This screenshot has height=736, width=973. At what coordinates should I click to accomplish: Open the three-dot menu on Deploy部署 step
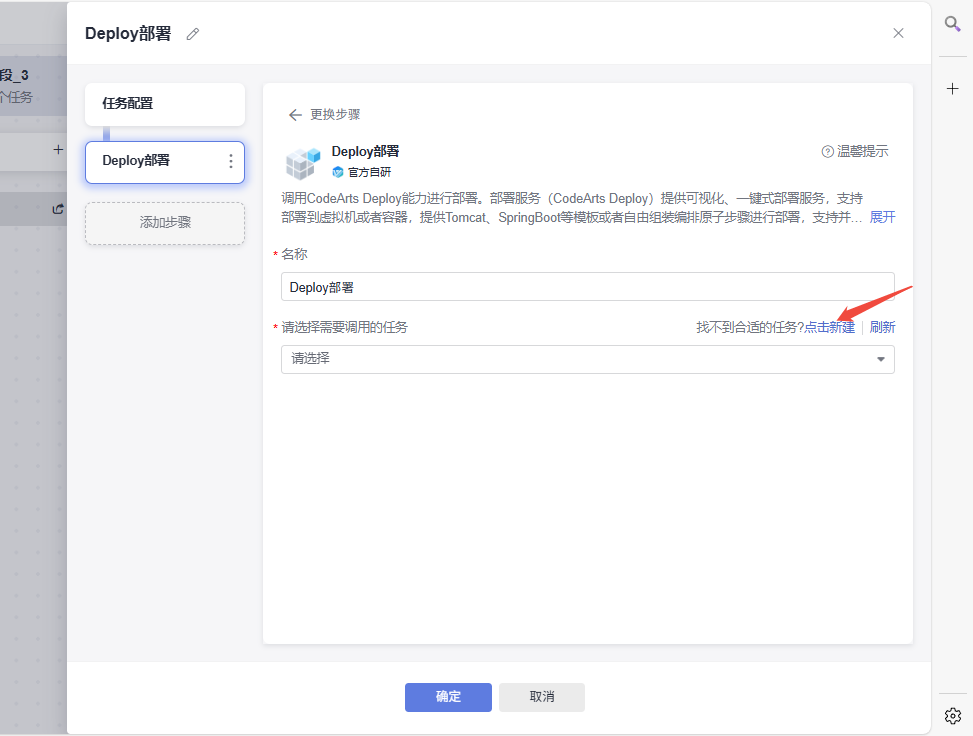pos(231,161)
